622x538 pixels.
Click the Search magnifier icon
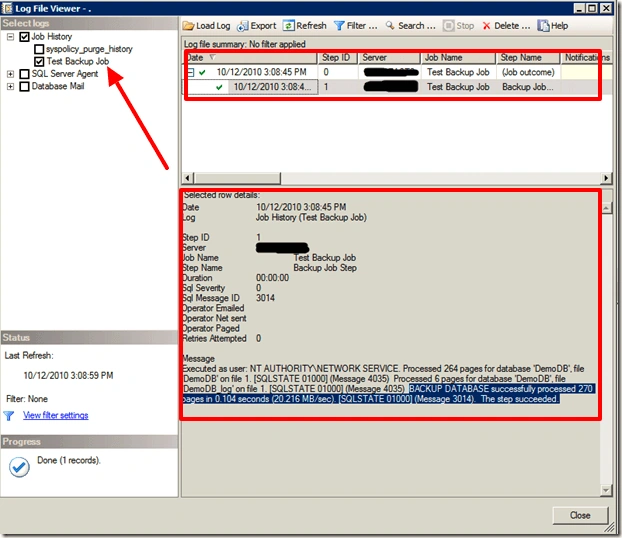tap(390, 25)
